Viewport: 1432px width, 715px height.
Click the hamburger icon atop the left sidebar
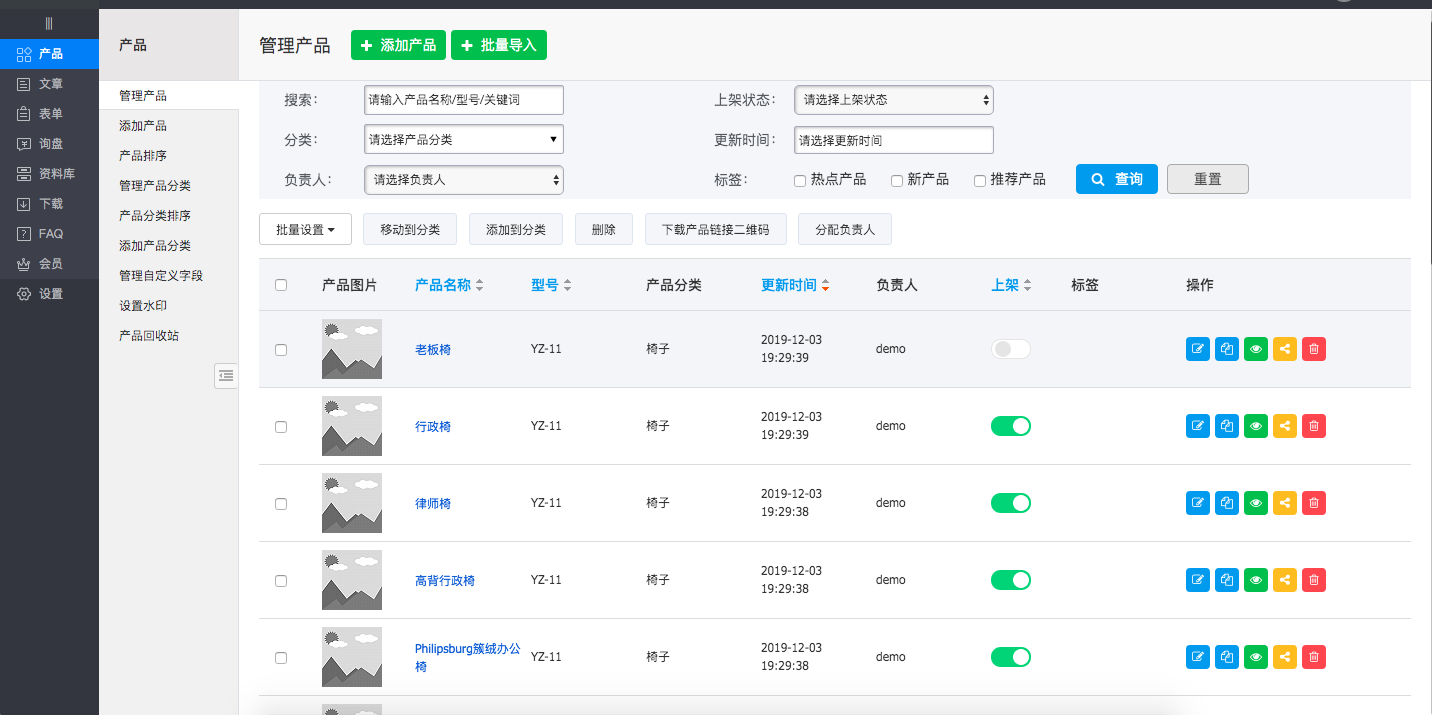point(49,23)
